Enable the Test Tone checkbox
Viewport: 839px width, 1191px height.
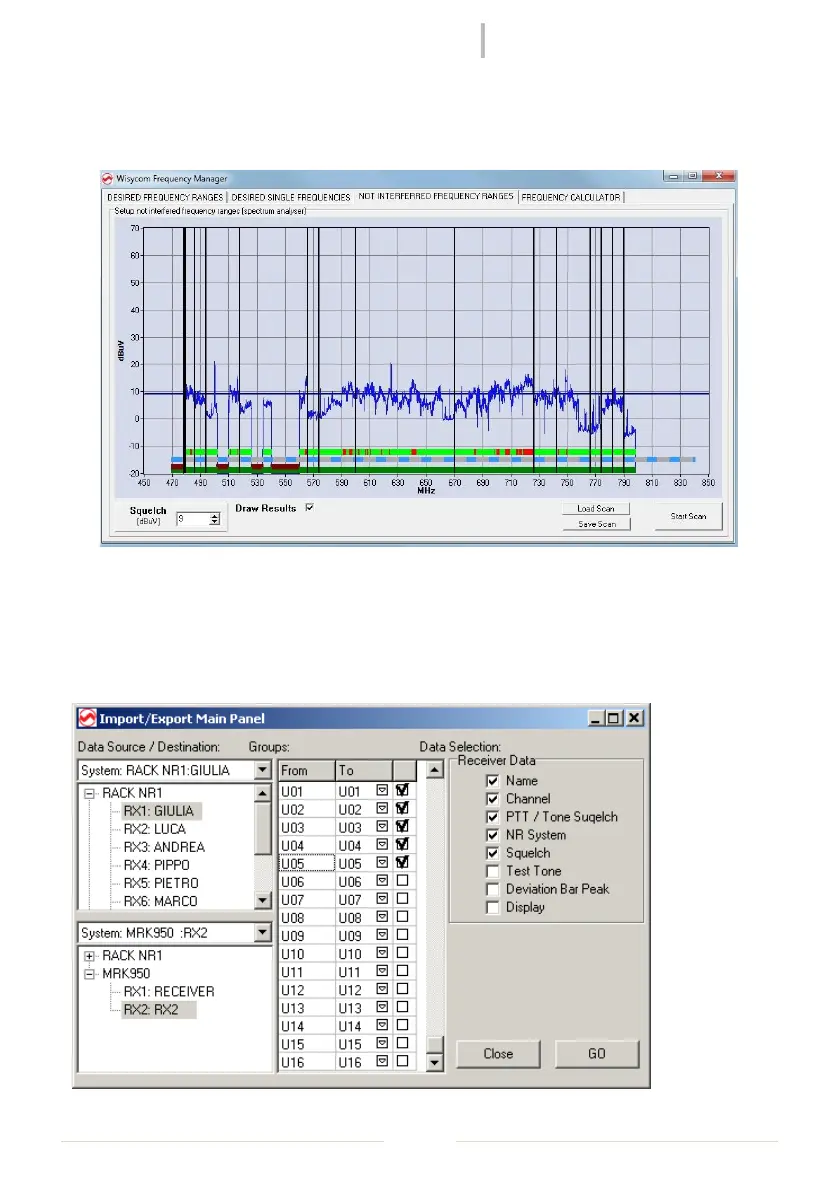[x=492, y=871]
